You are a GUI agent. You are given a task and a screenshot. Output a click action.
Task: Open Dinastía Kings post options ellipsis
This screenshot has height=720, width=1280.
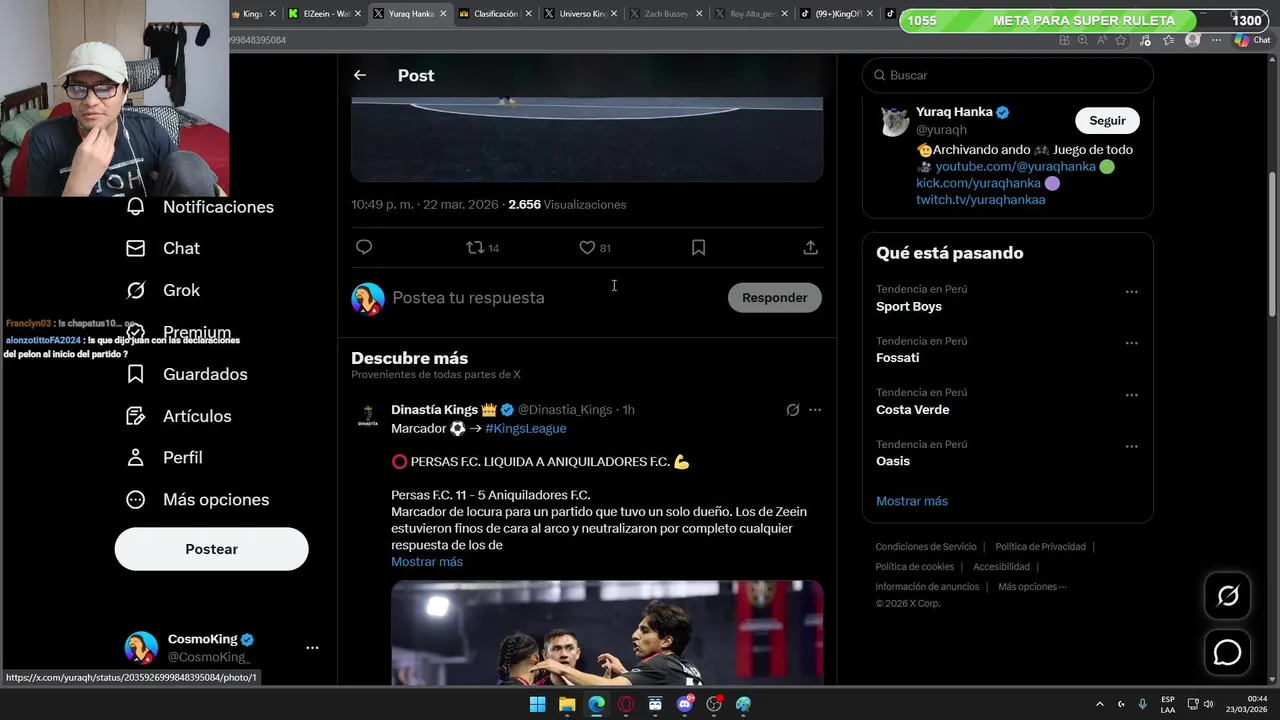click(815, 410)
